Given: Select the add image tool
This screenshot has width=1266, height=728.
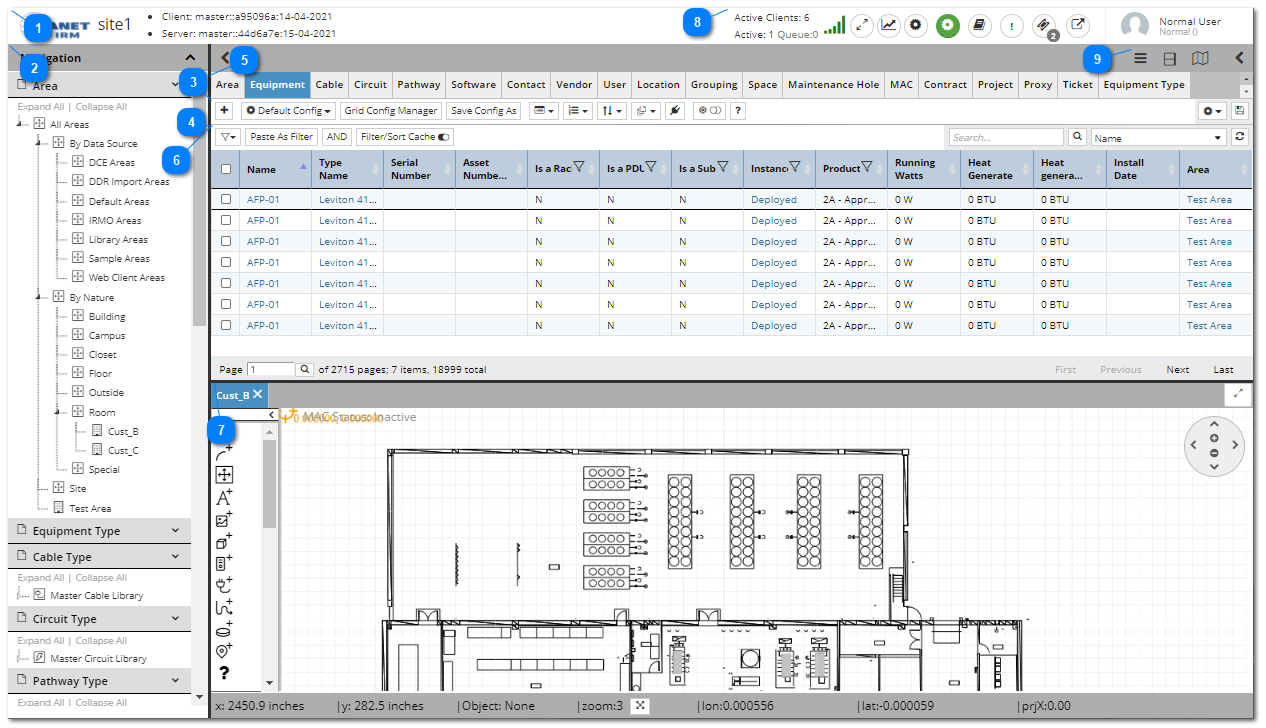Looking at the screenshot, I should (x=224, y=519).
